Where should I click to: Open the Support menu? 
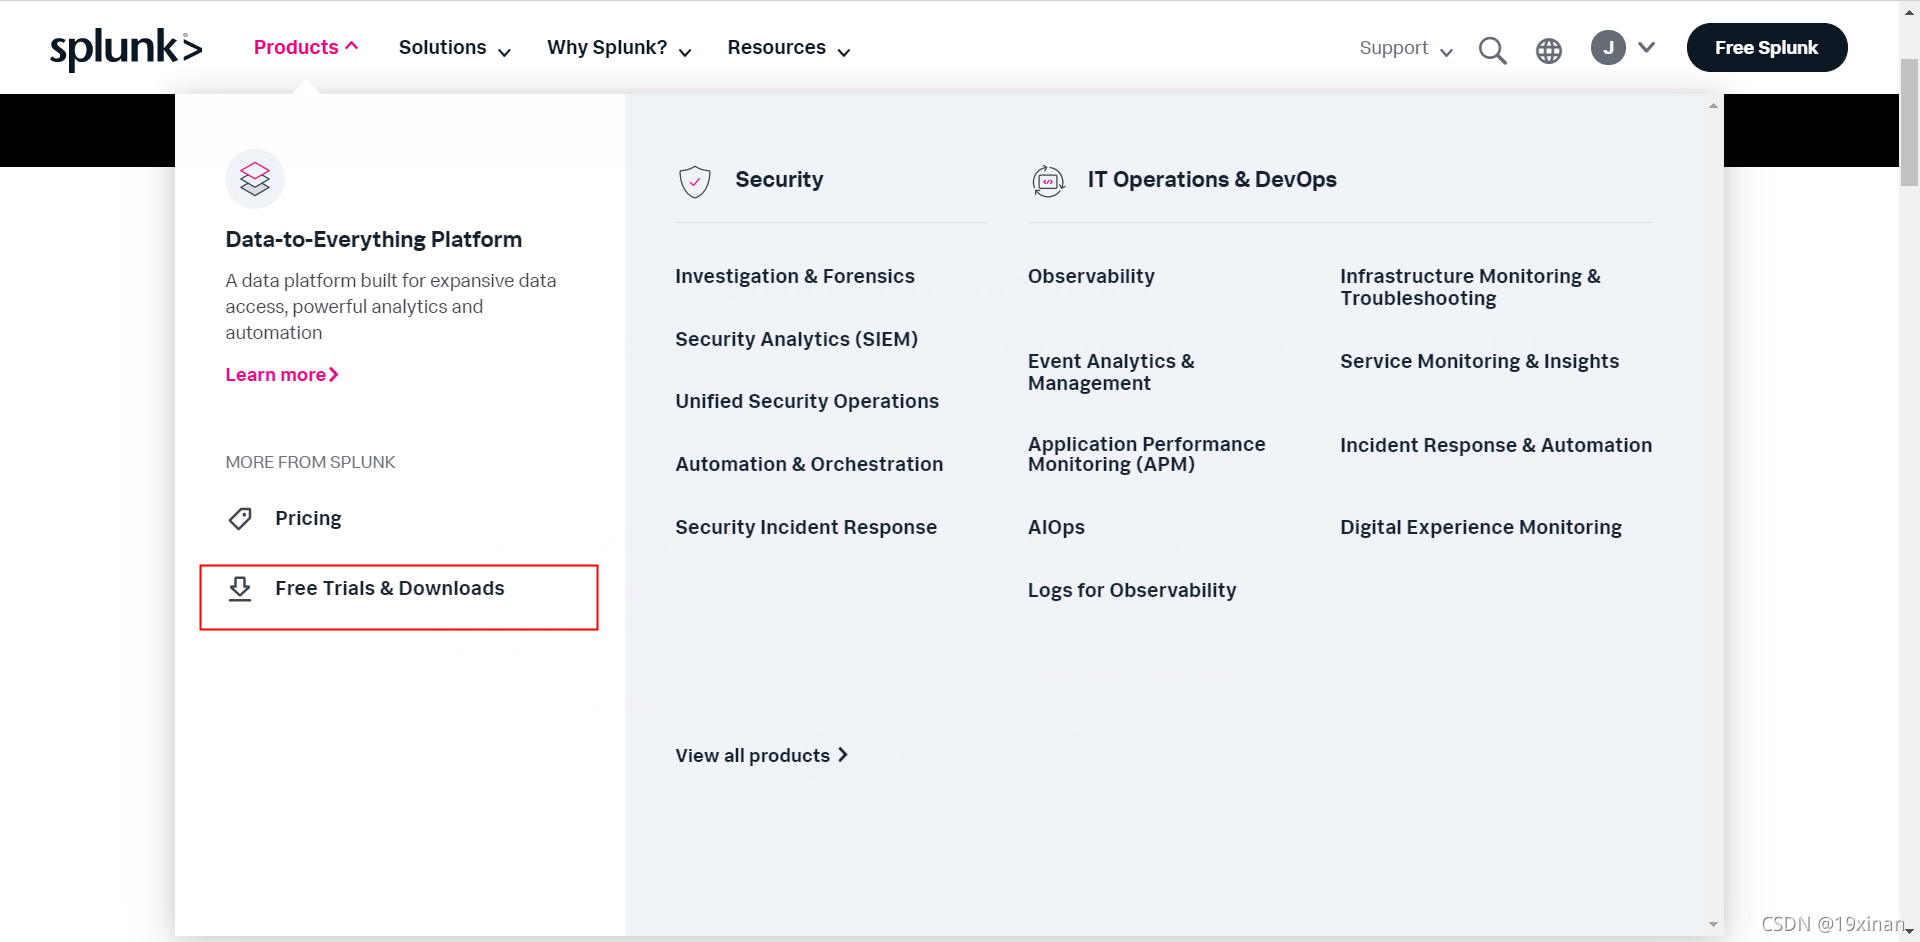click(x=1406, y=48)
